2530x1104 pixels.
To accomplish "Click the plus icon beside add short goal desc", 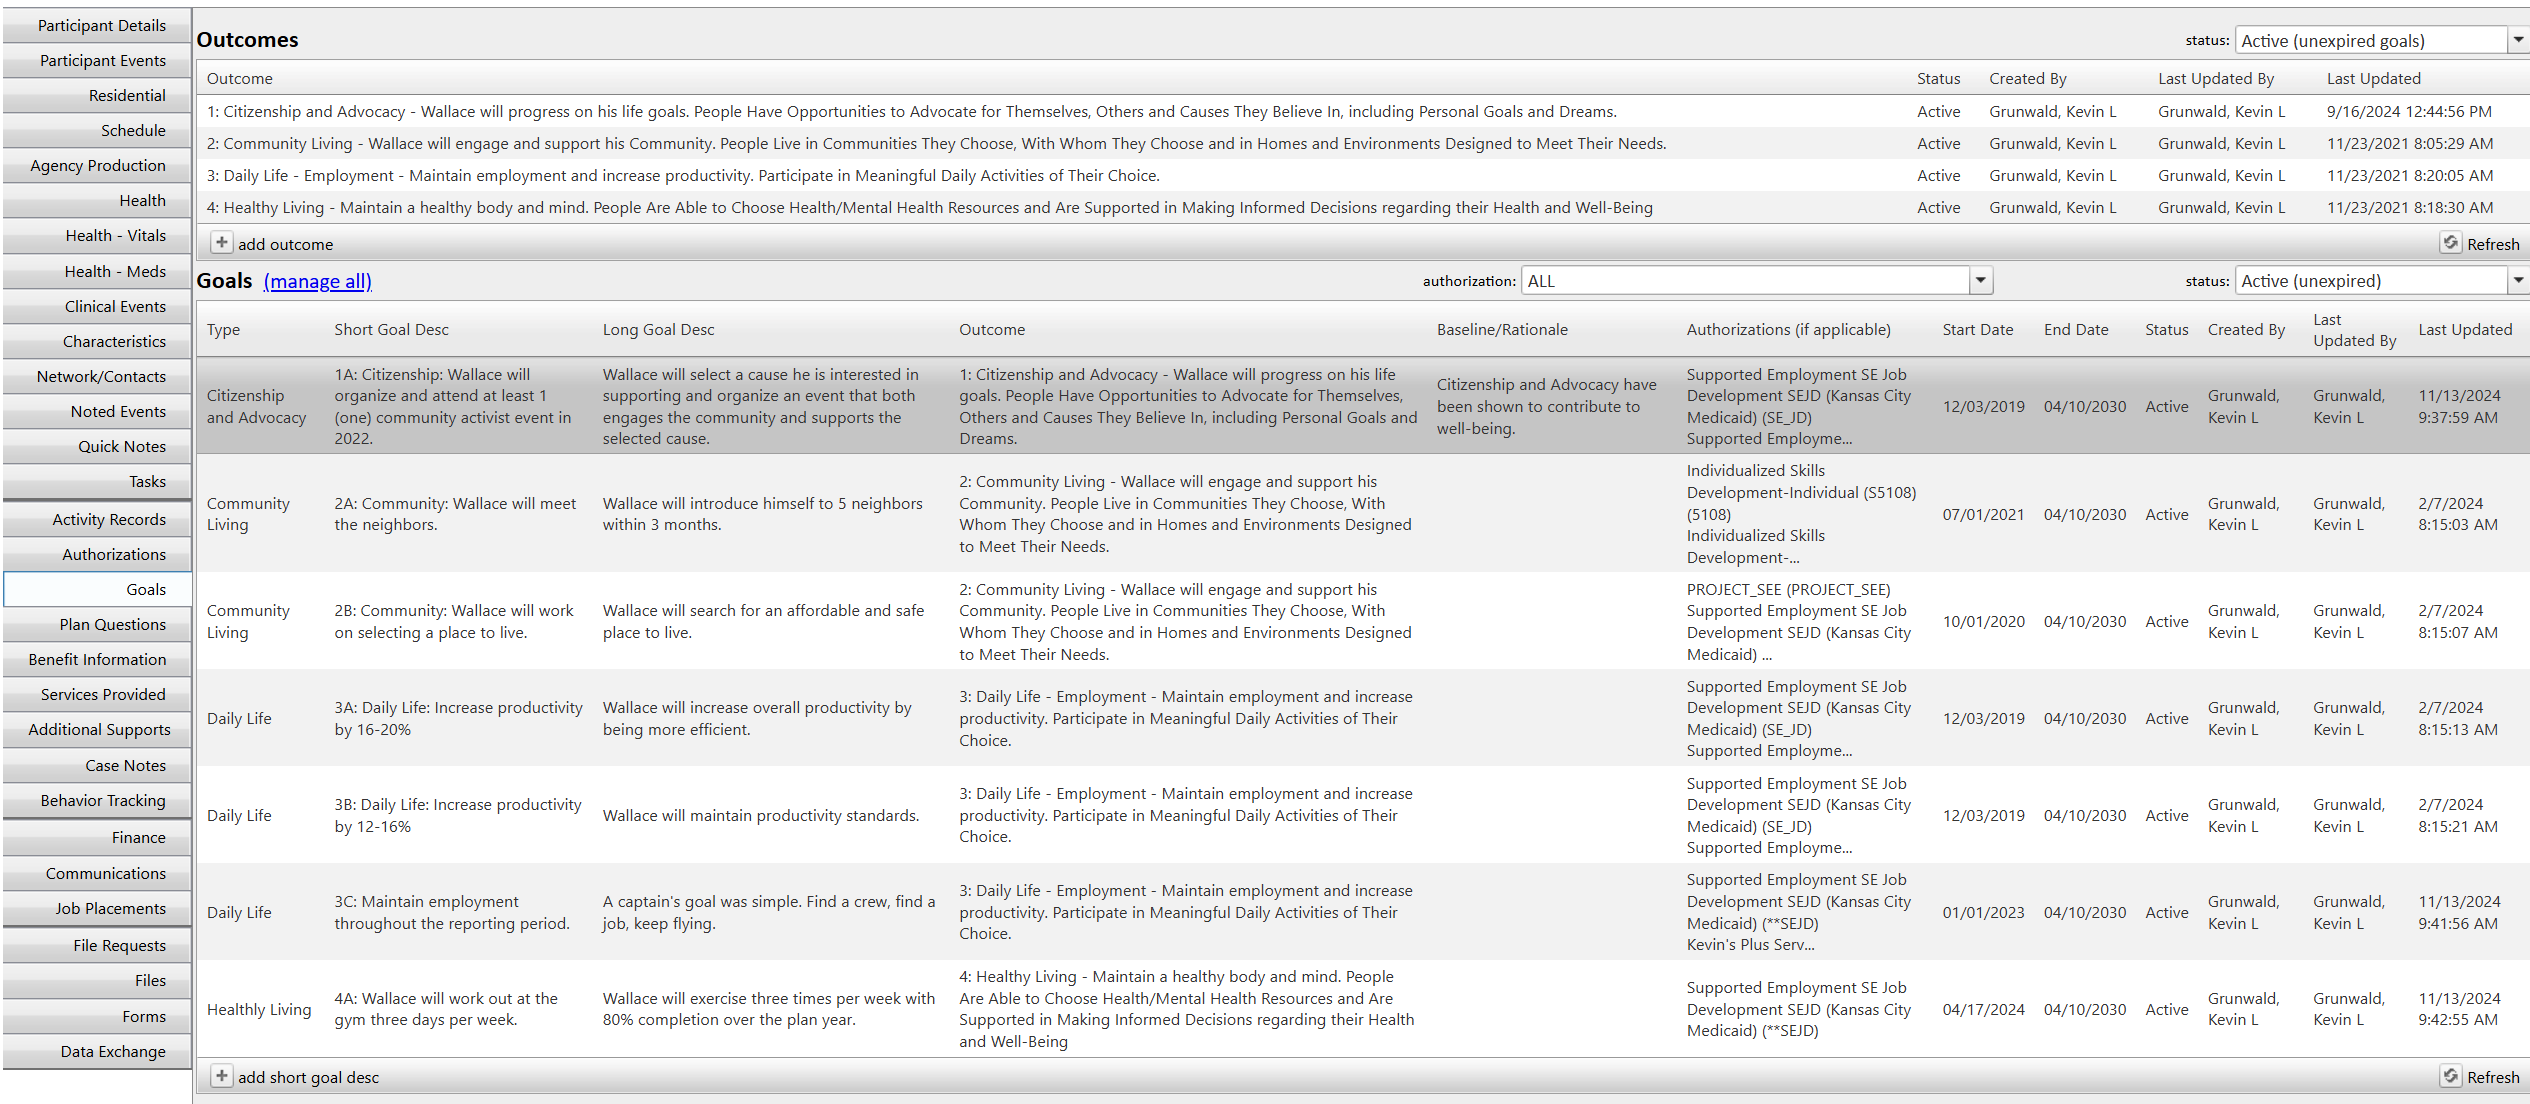I will [221, 1076].
